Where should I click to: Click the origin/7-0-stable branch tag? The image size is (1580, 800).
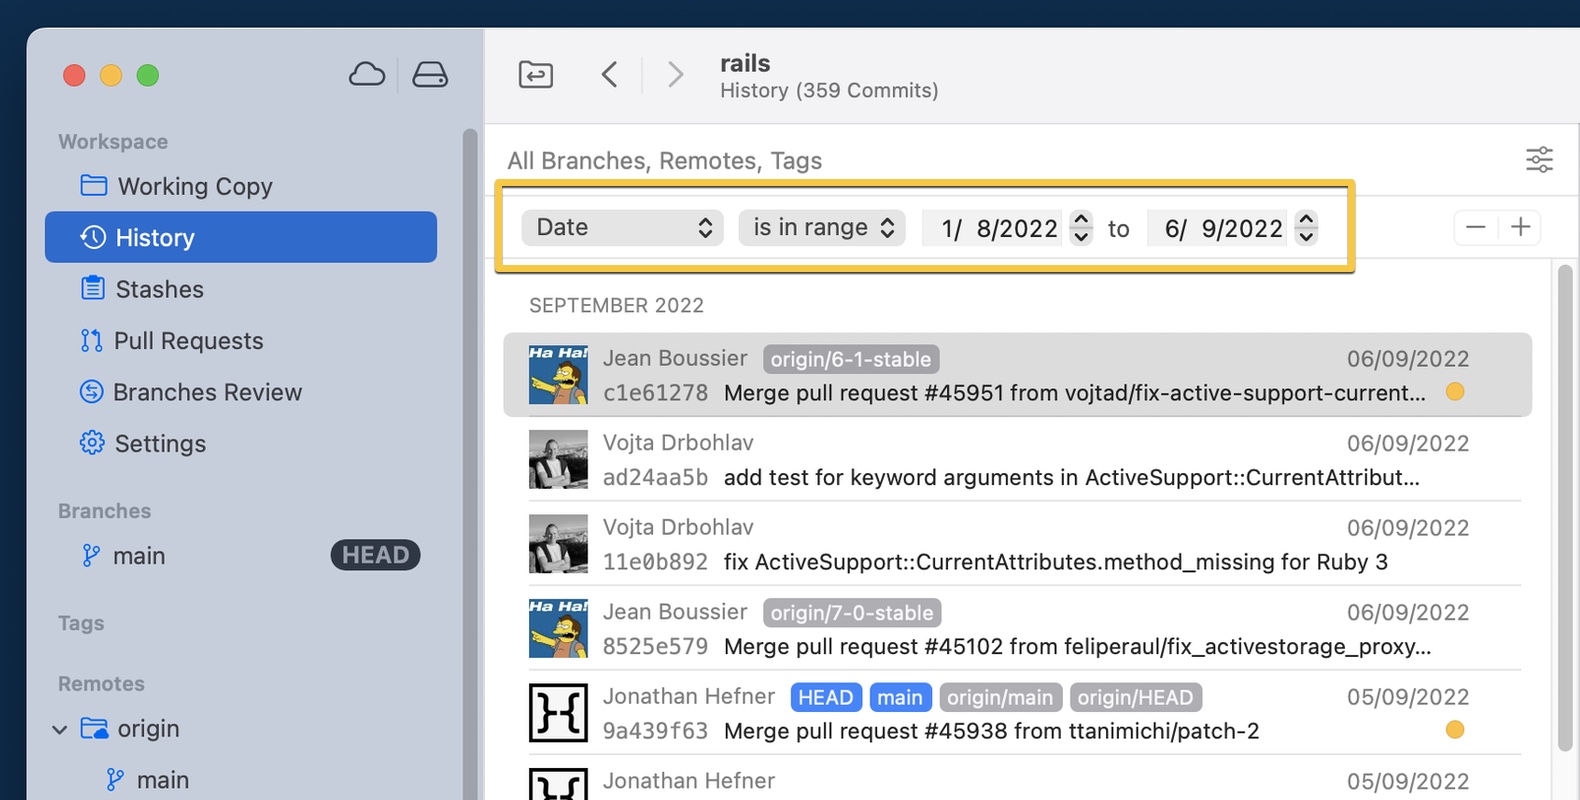coord(852,613)
